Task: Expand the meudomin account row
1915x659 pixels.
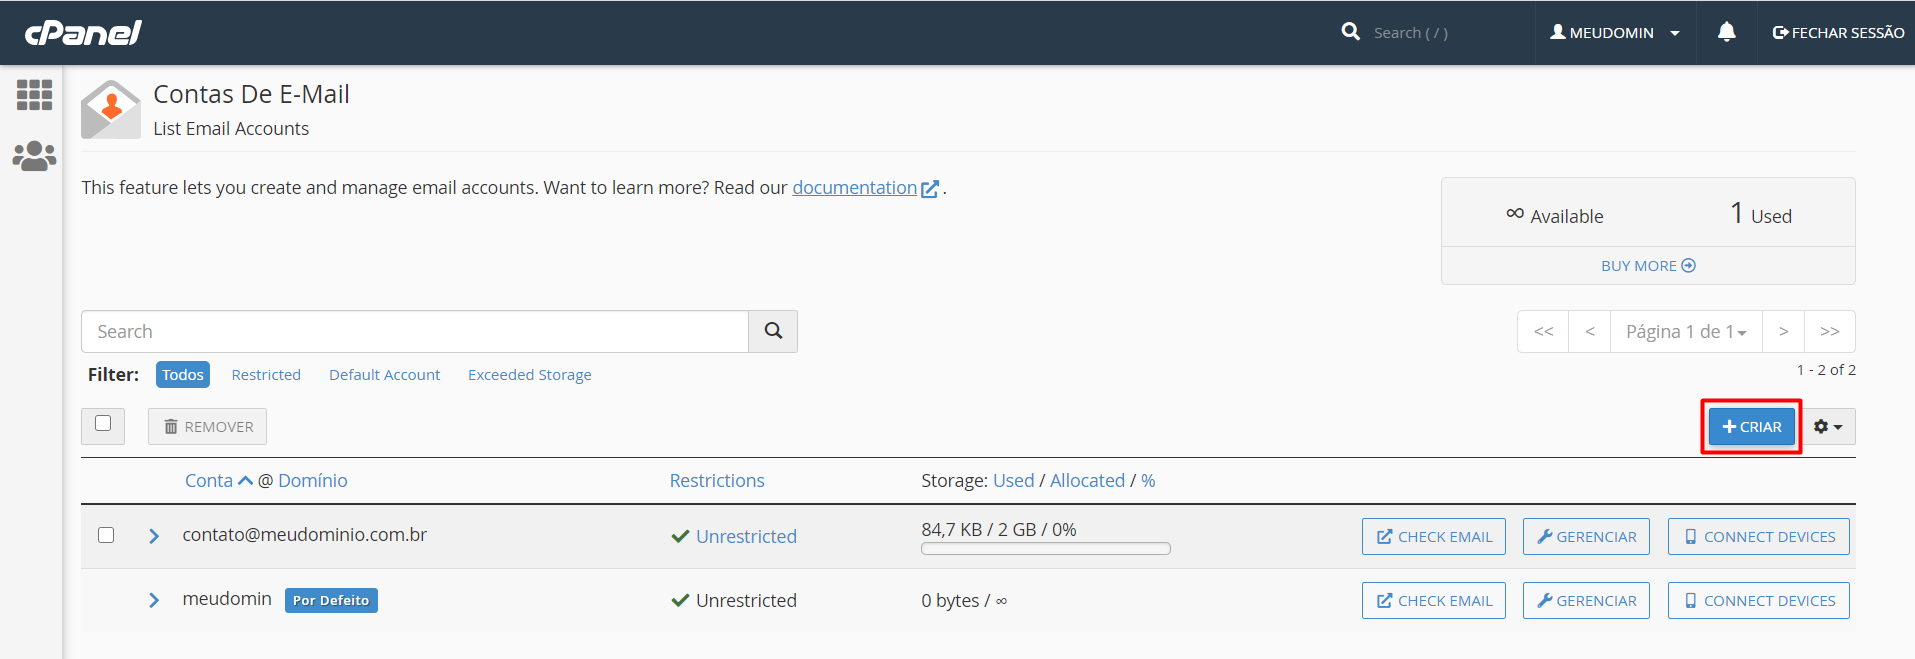Action: tap(154, 600)
